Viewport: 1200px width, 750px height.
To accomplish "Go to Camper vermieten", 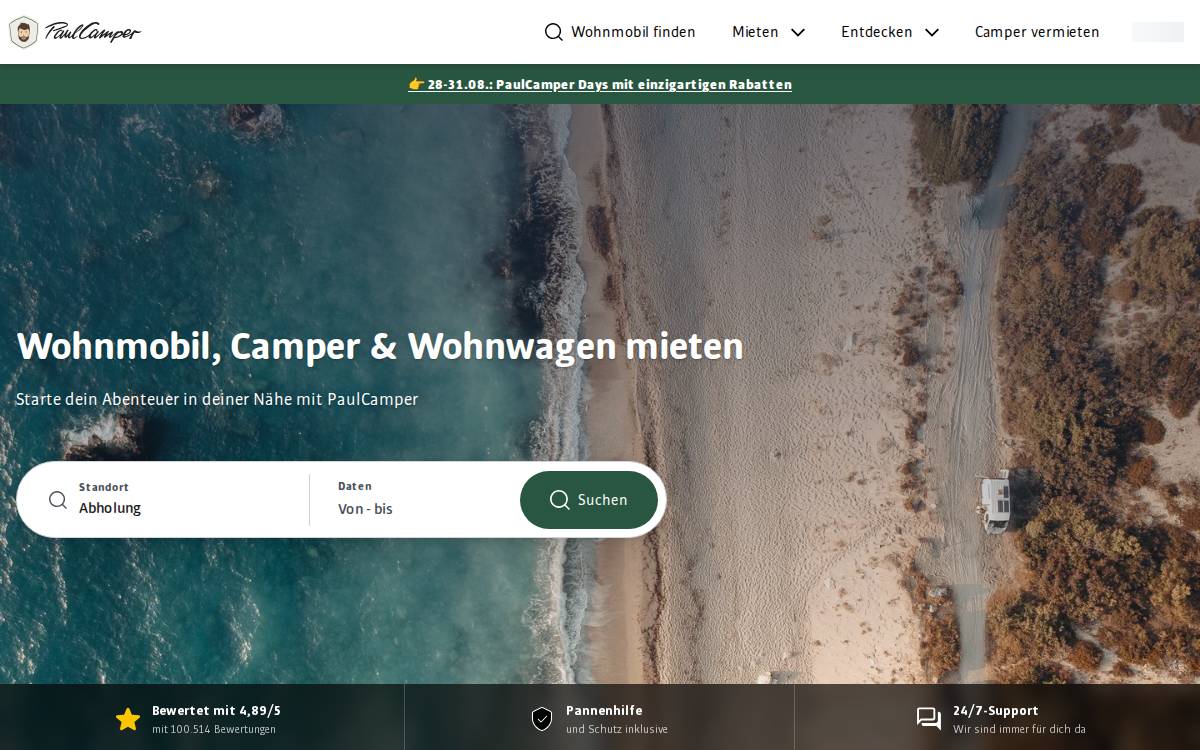I will click(x=1037, y=32).
